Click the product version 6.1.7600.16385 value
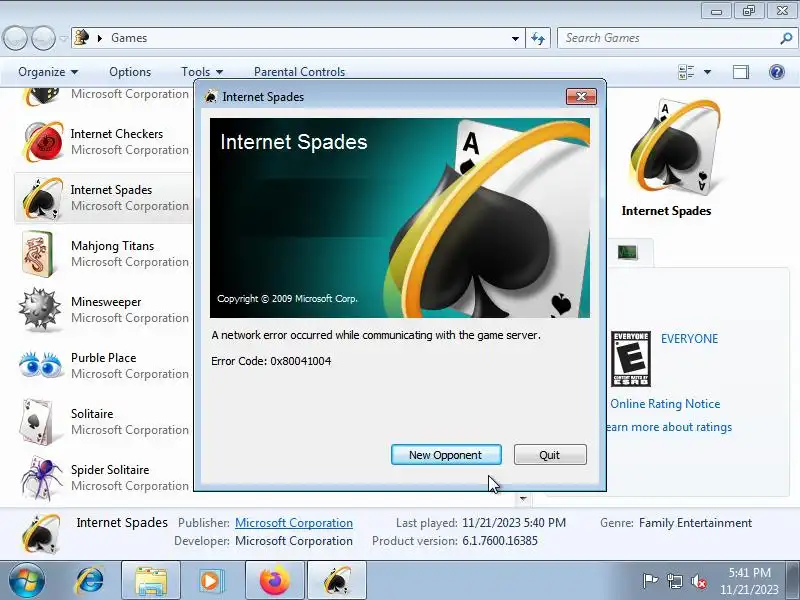Screen dimensions: 800x600 pyautogui.click(x=500, y=541)
